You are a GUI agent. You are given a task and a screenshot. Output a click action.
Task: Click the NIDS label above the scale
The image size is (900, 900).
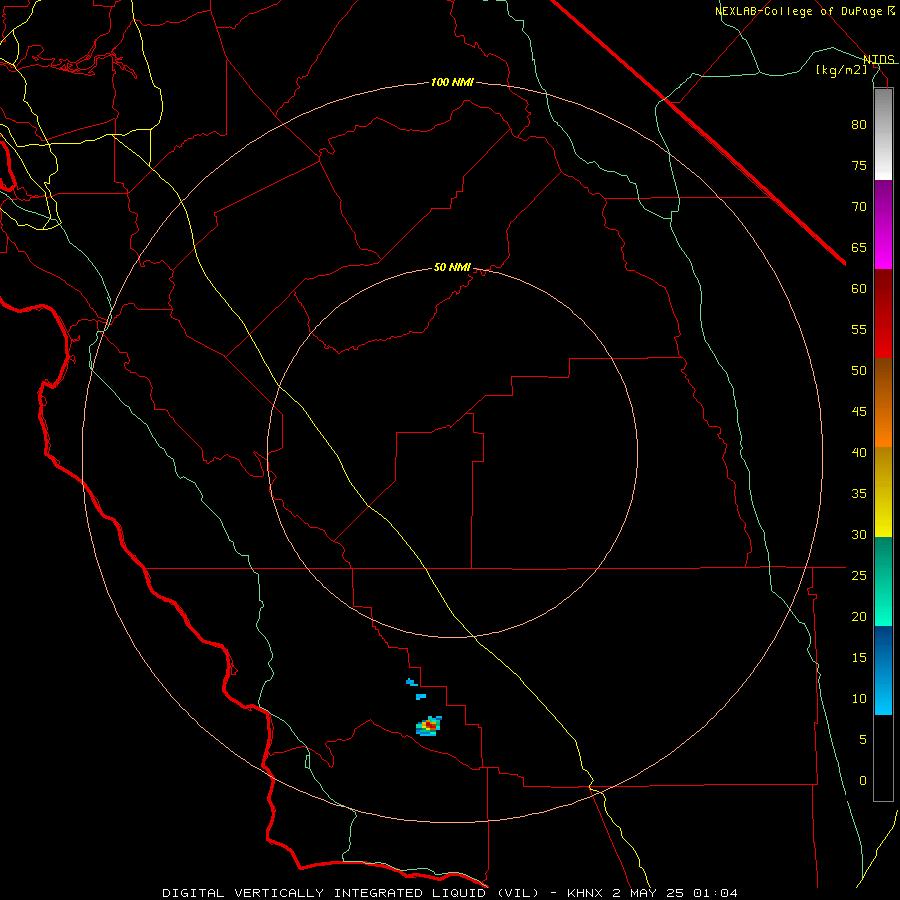pos(879,60)
